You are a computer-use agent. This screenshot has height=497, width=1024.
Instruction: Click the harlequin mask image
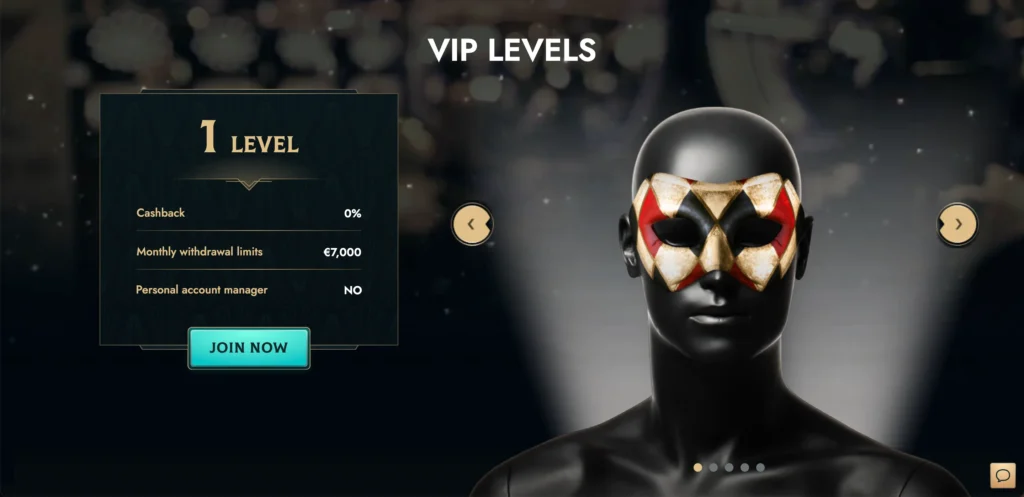tap(715, 230)
